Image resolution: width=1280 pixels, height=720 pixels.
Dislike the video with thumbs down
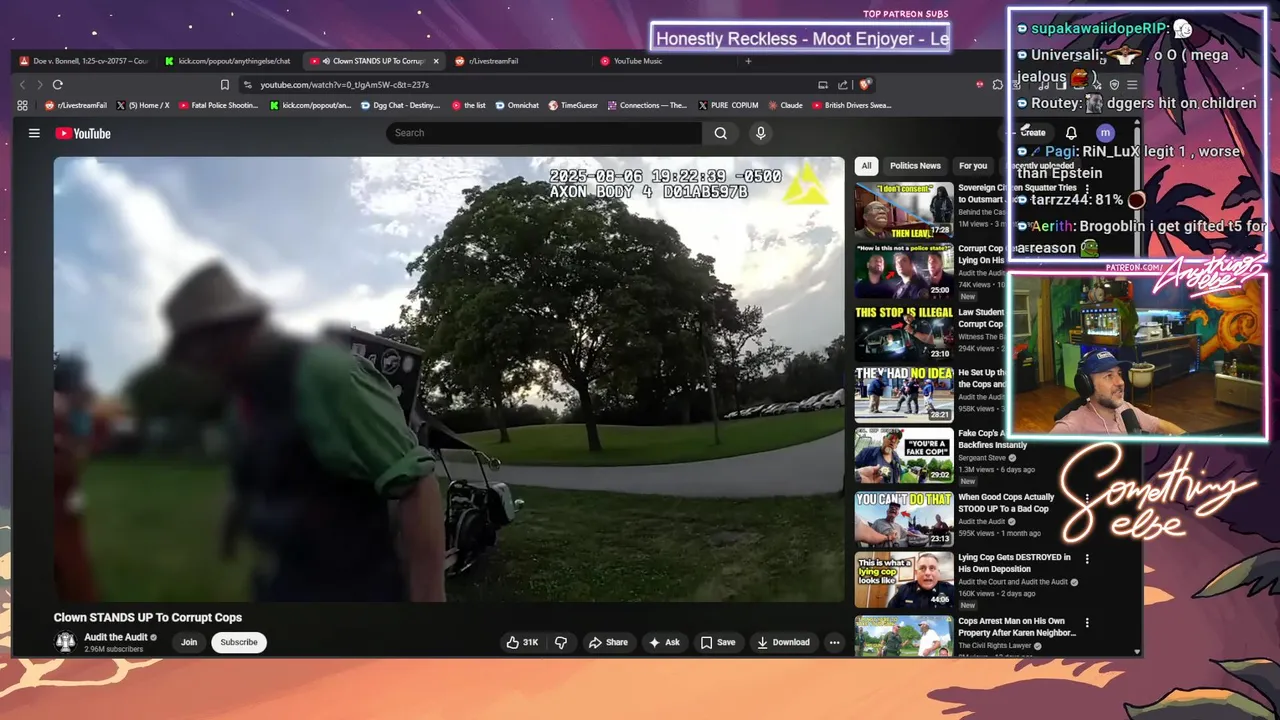(561, 642)
